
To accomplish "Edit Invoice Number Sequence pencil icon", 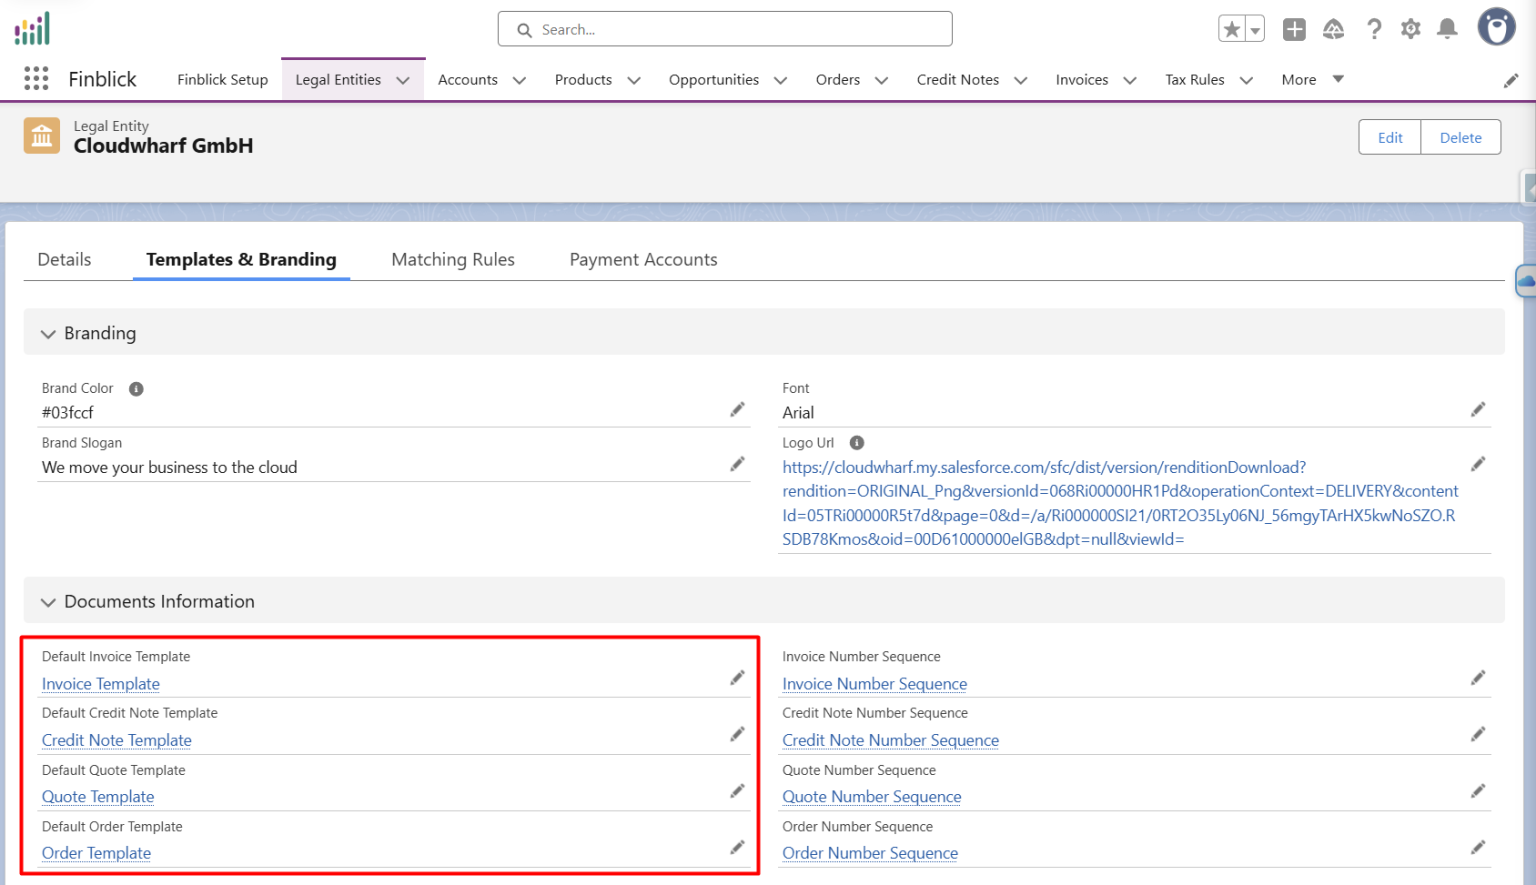I will coord(1478,678).
